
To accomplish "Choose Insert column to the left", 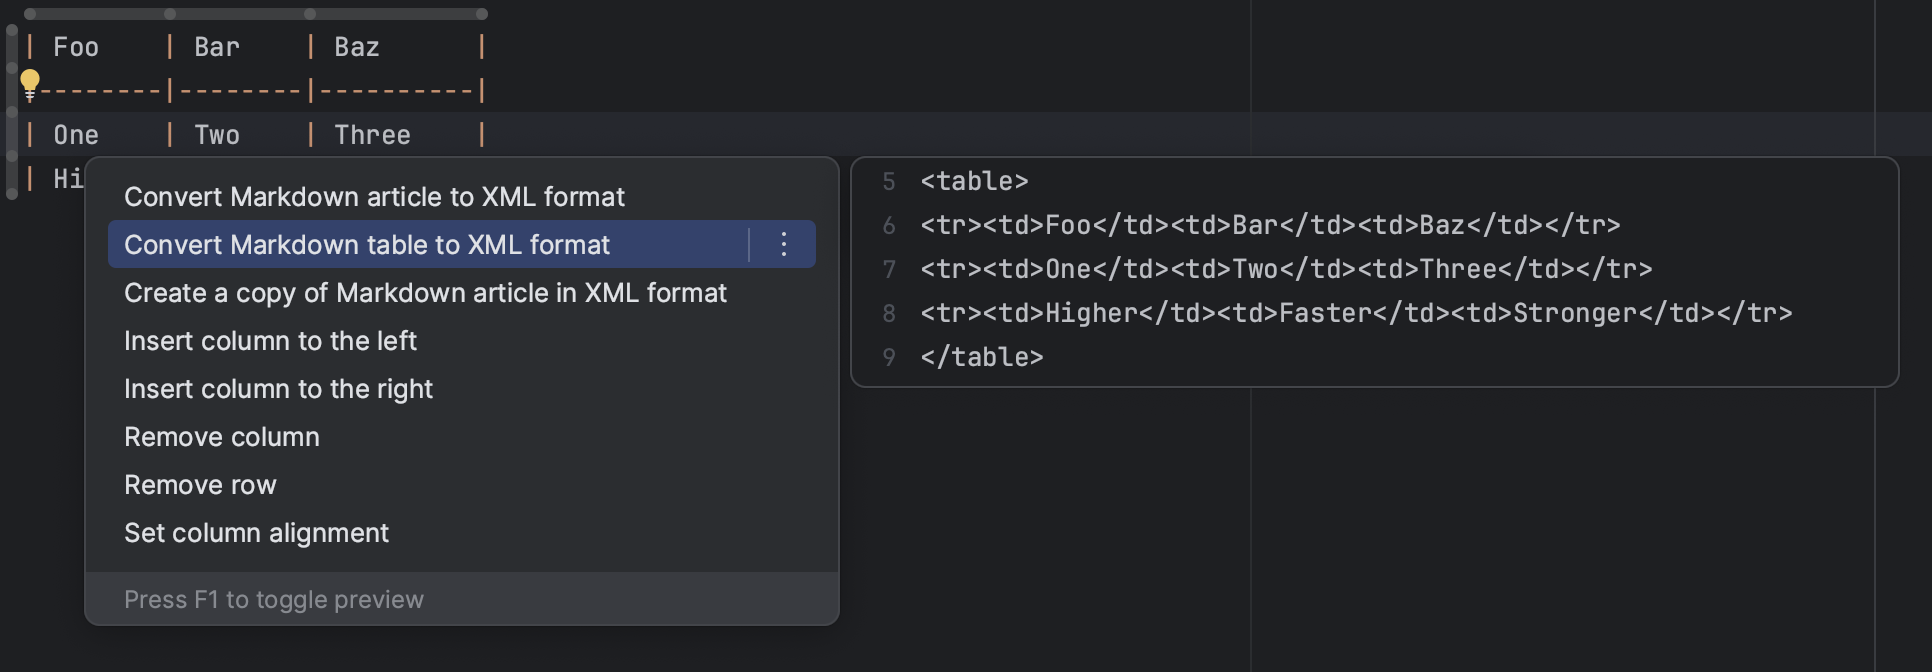I will tap(270, 341).
